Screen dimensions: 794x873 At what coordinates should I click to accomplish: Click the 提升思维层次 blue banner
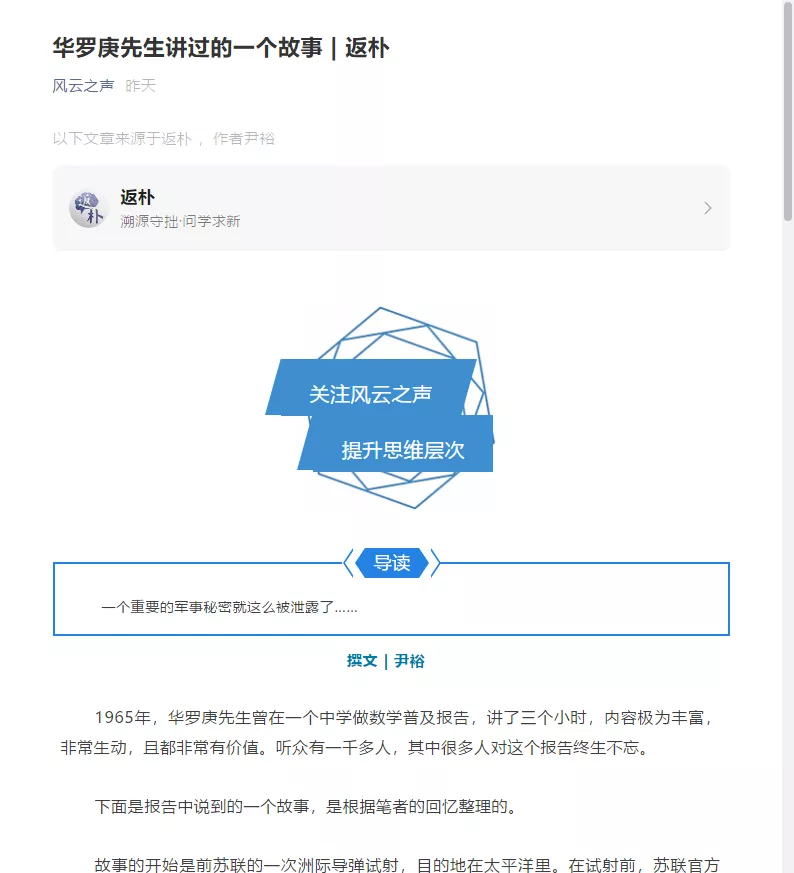(403, 450)
